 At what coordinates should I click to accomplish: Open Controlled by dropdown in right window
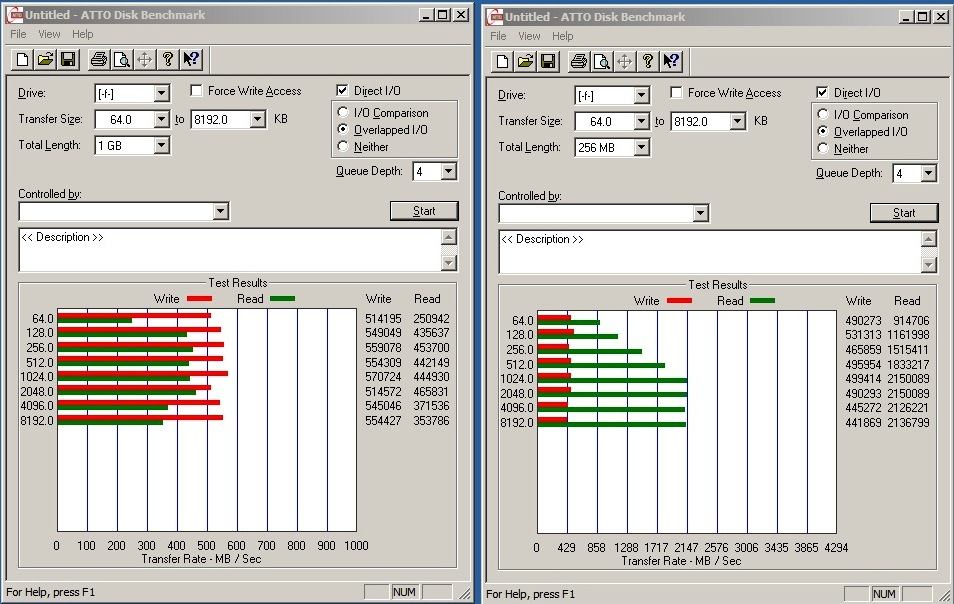click(701, 213)
